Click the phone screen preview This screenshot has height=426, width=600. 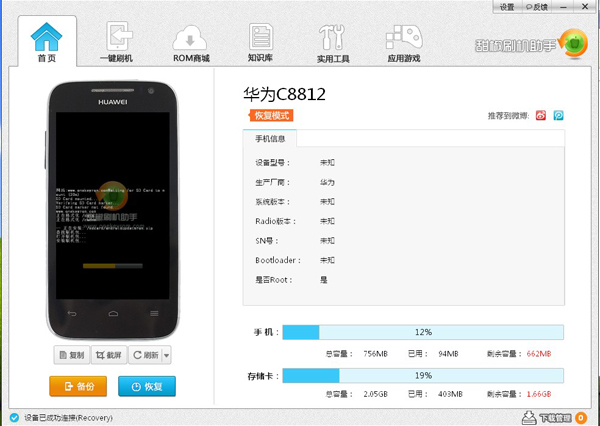pos(112,205)
